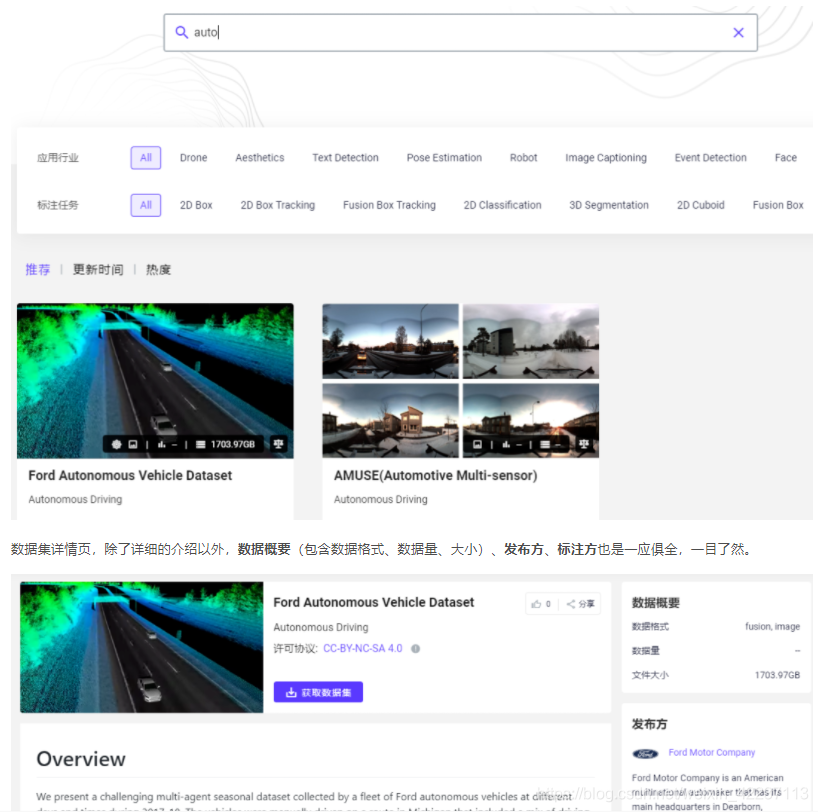Filter by Fusion Box Tracking
818x812 pixels.
(x=389, y=205)
